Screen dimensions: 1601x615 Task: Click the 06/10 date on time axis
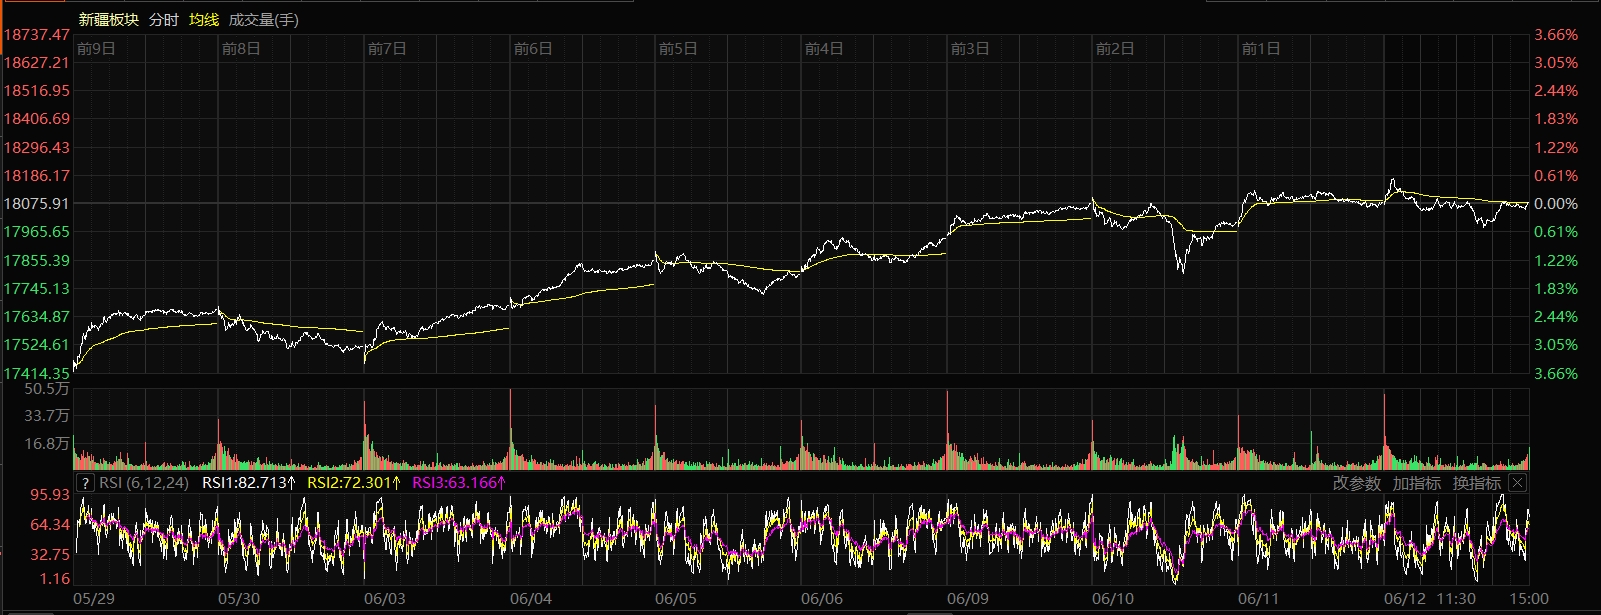pyautogui.click(x=1113, y=599)
